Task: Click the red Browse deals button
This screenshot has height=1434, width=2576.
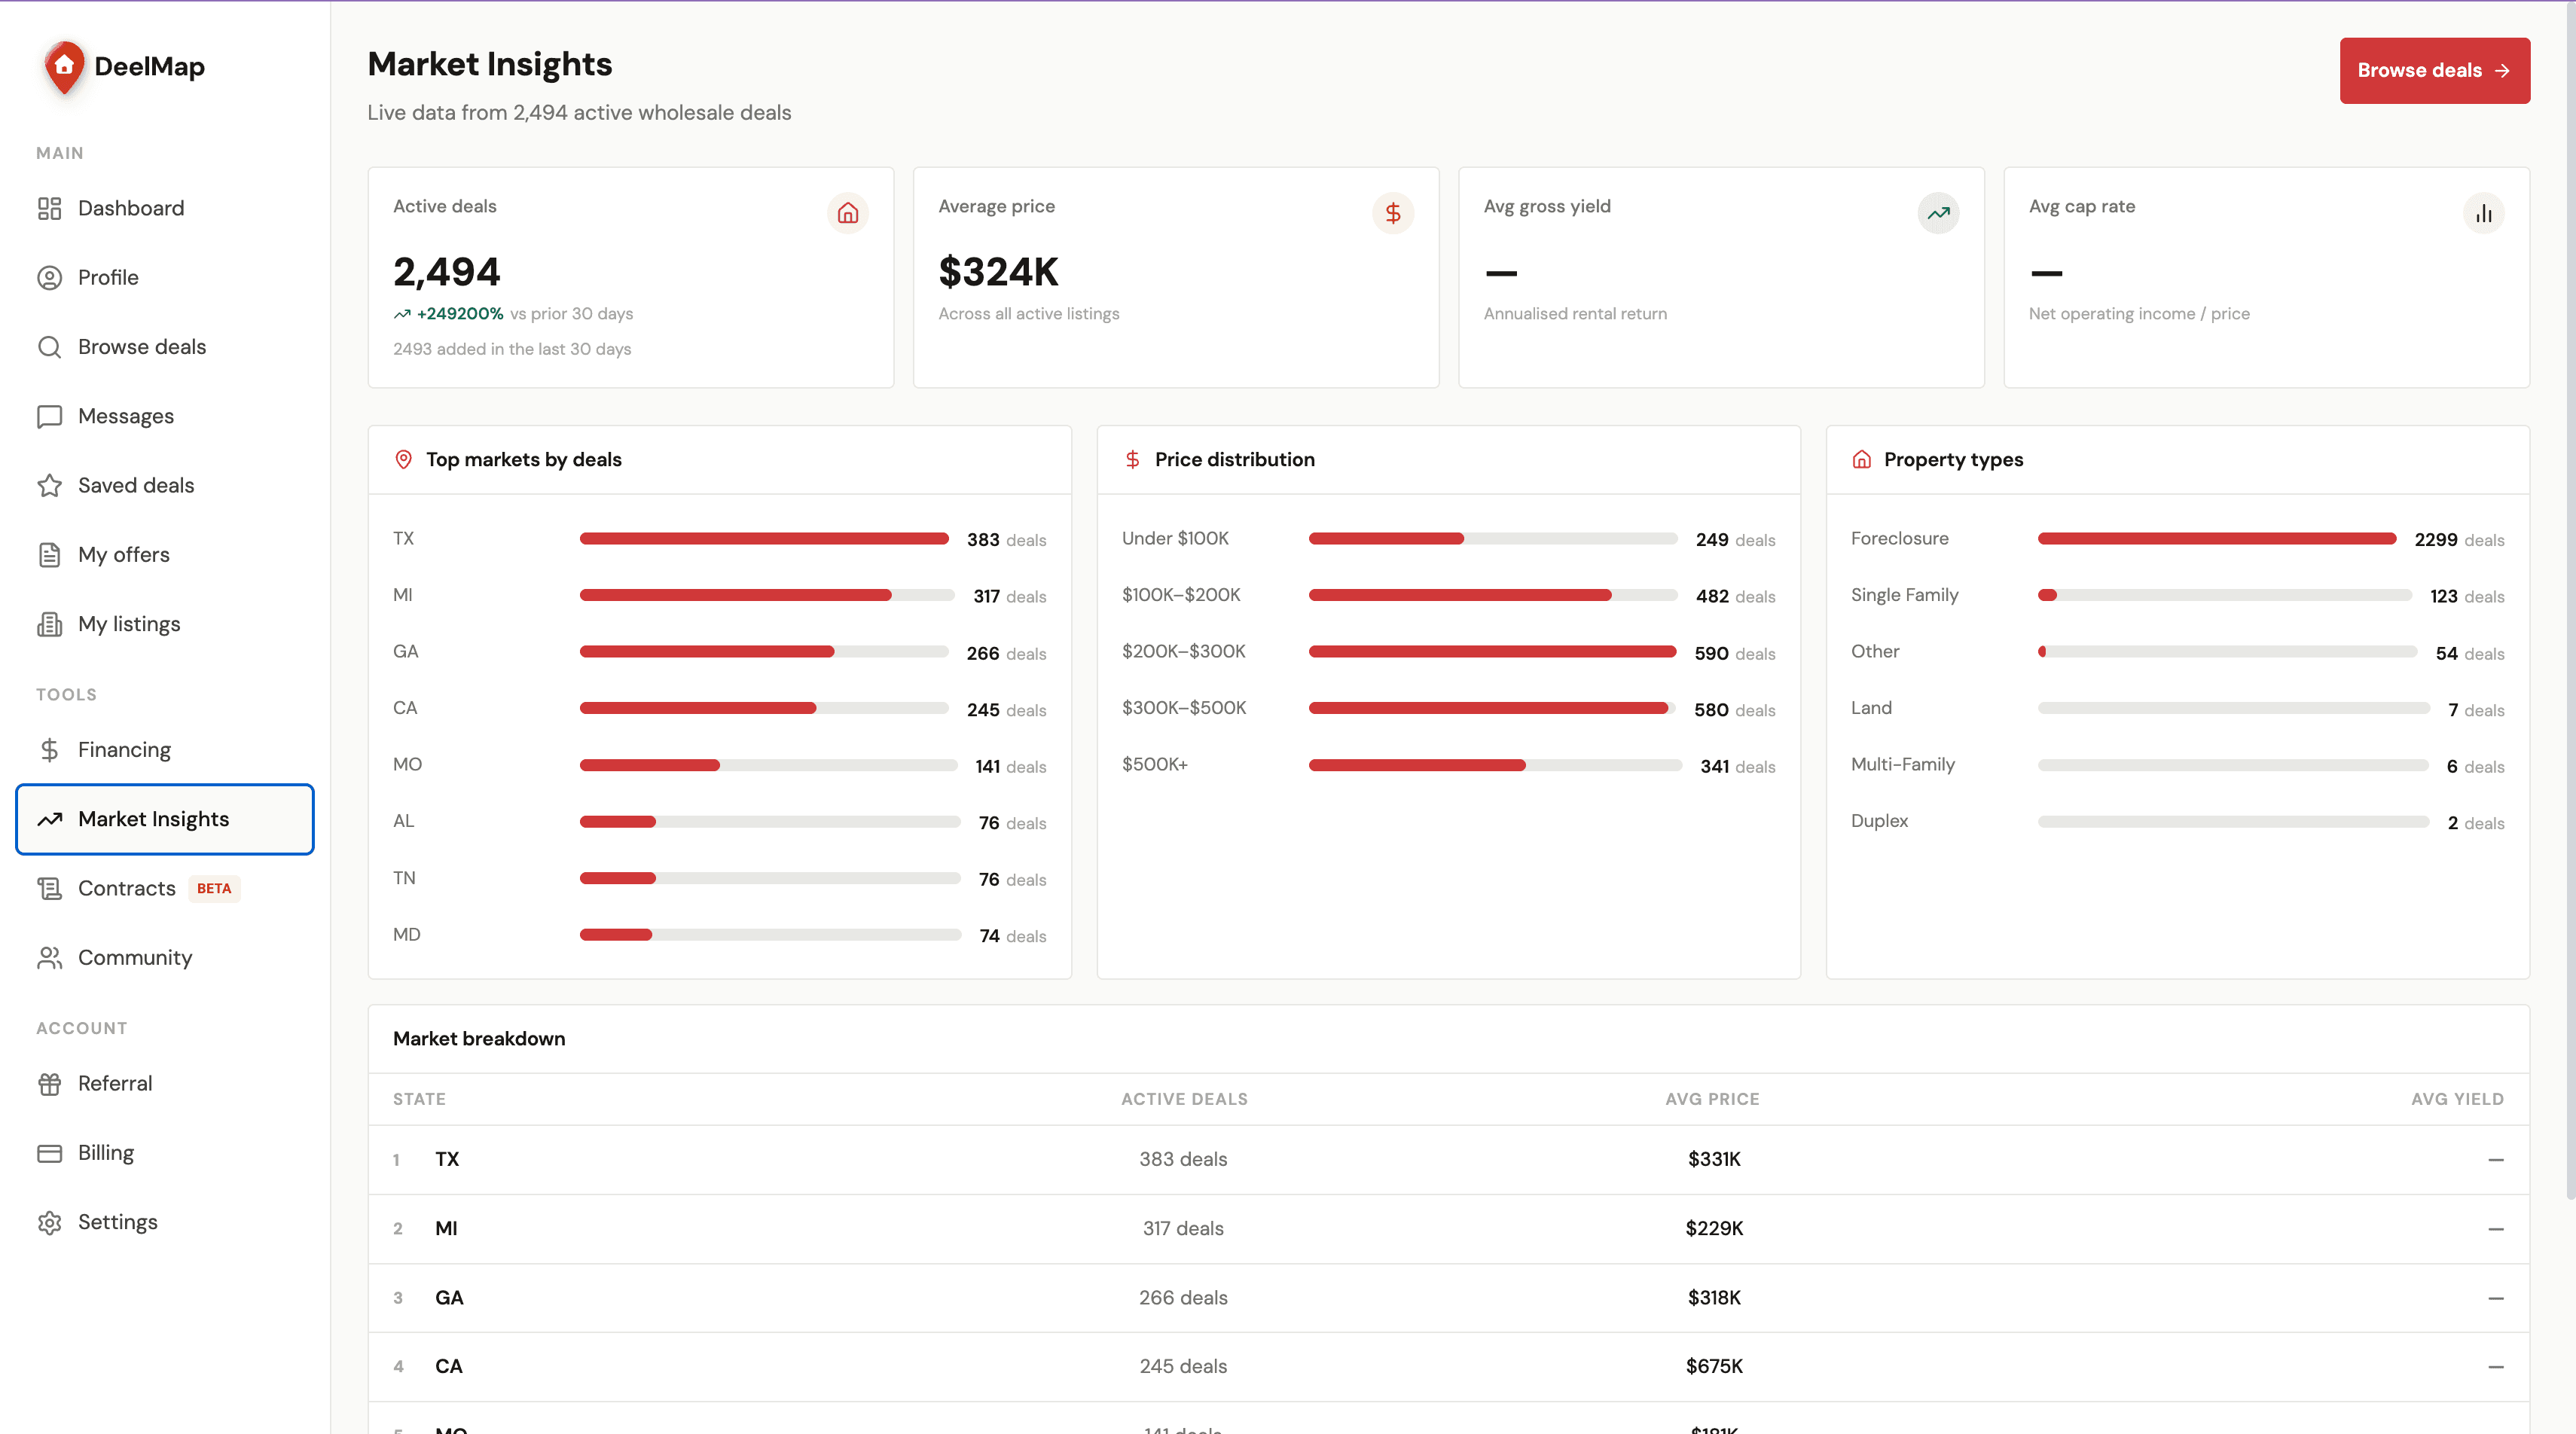Action: tap(2434, 70)
